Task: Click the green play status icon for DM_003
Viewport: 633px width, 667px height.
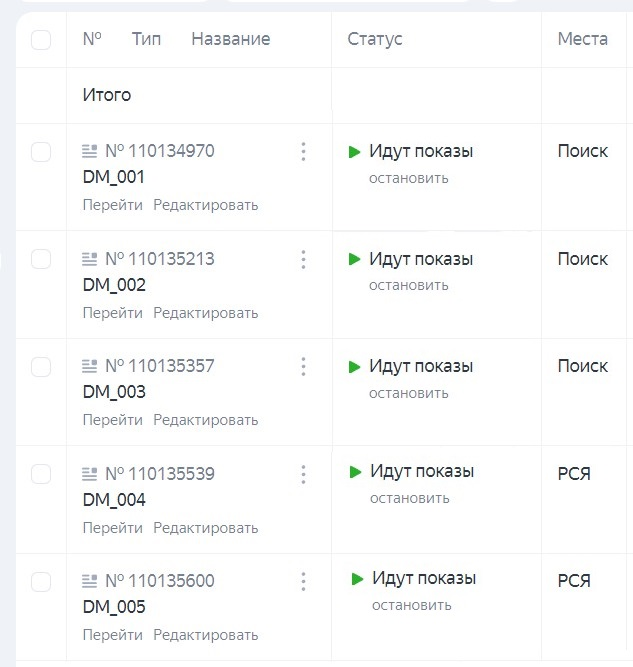Action: [354, 367]
